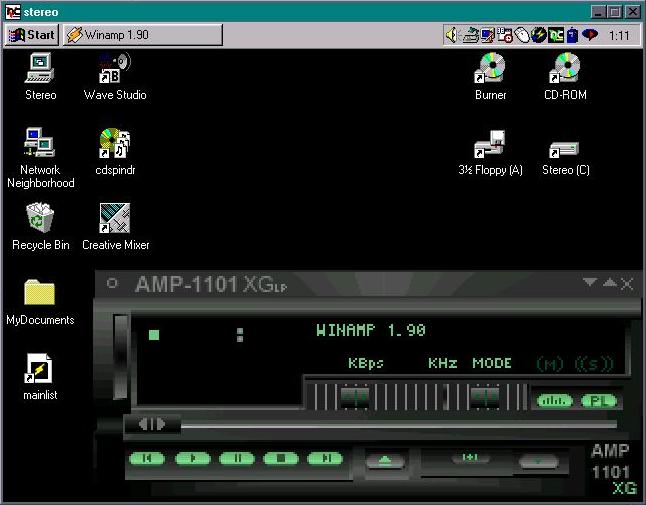This screenshot has height=505, width=646.
Task: Minimize Winamp with down-triangle button
Action: (x=590, y=283)
